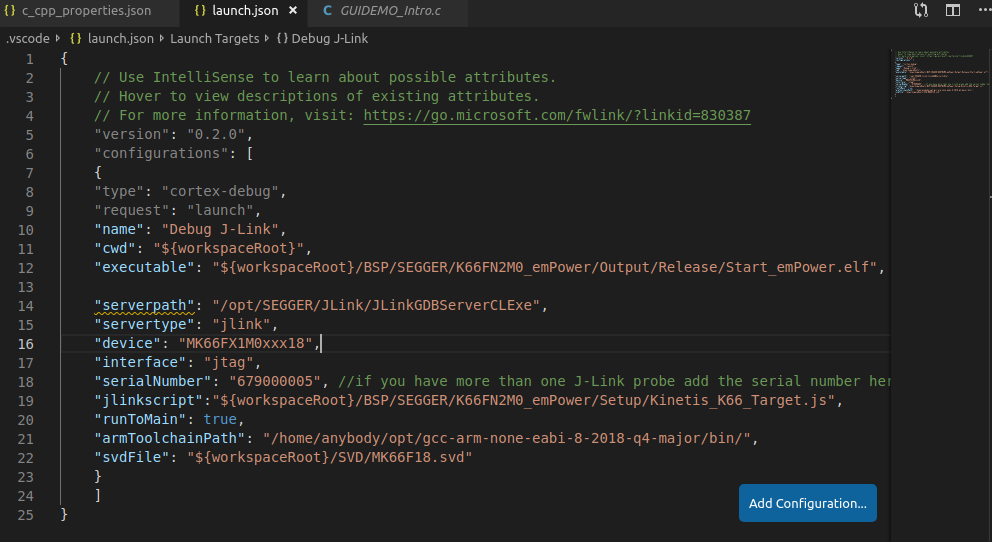992x542 pixels.
Task: Click the braces icon before launch.json breadcrumb
Action: 76,39
